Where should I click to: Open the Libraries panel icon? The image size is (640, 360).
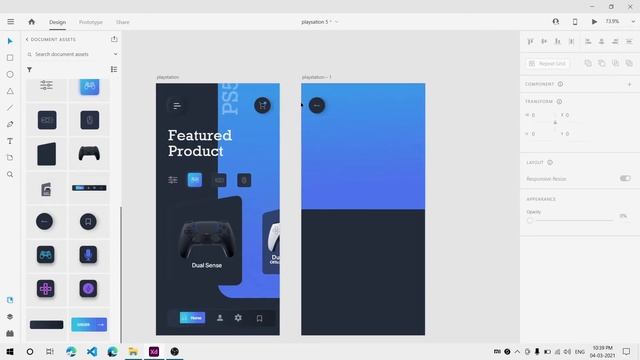[10, 300]
